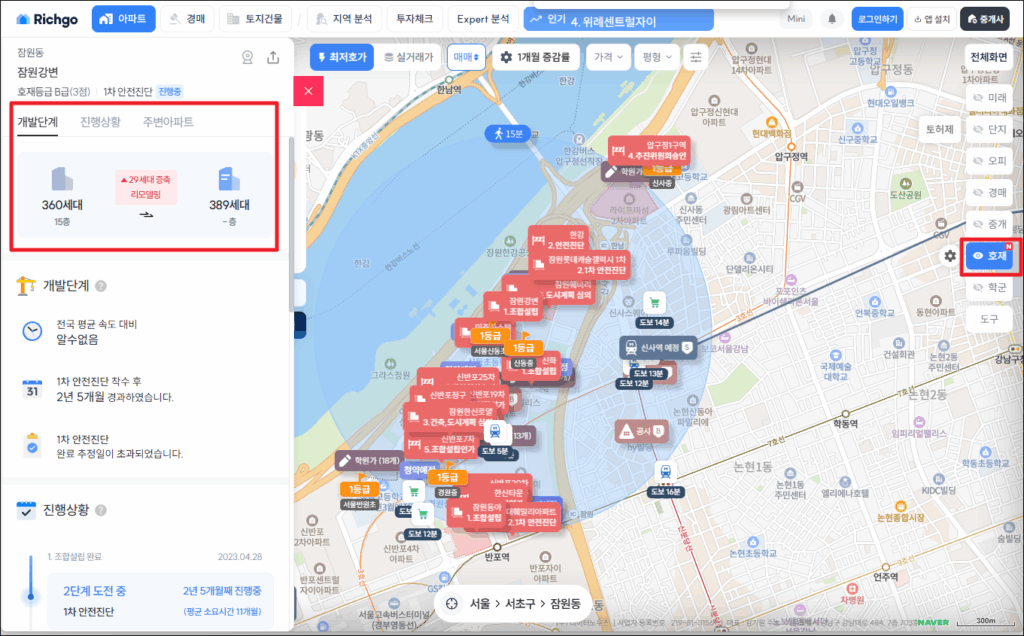The height and width of the screenshot is (636, 1024).
Task: Enable the 경매 map layer
Action: coord(989,192)
